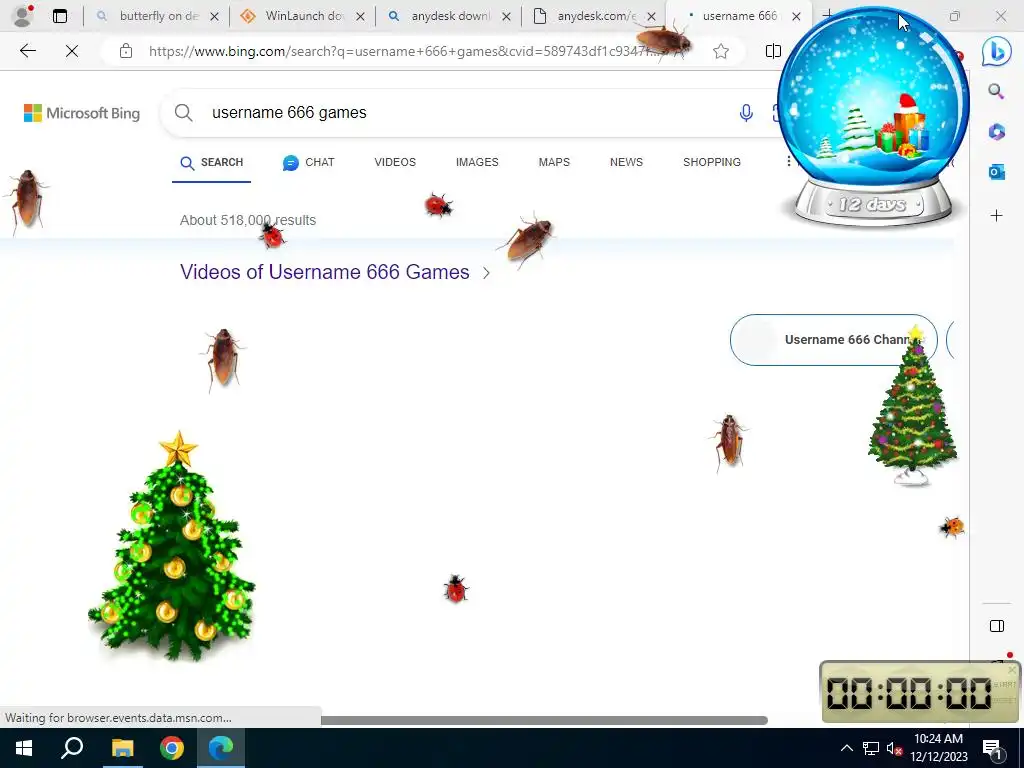
Task: Open split screen in Edge
Action: tap(773, 51)
